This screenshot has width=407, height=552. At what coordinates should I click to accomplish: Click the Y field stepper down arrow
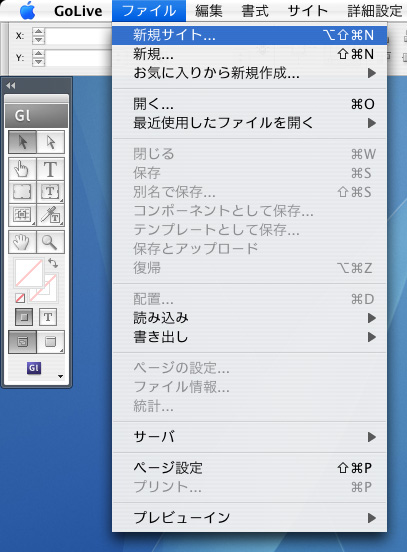[x=38, y=62]
